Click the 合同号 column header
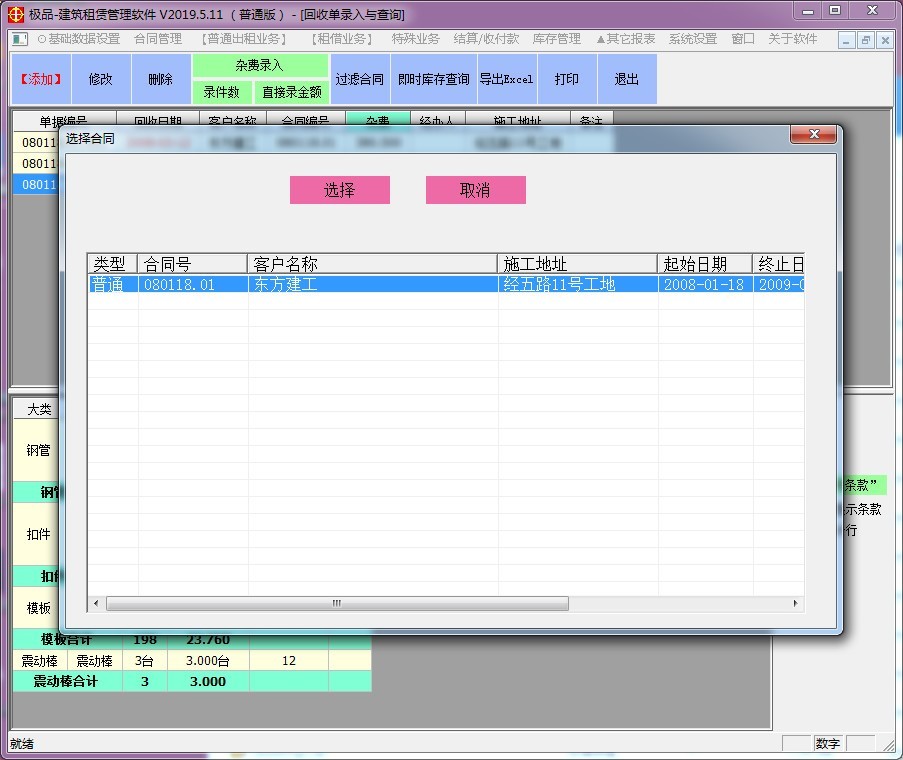This screenshot has width=903, height=760. (x=192, y=264)
